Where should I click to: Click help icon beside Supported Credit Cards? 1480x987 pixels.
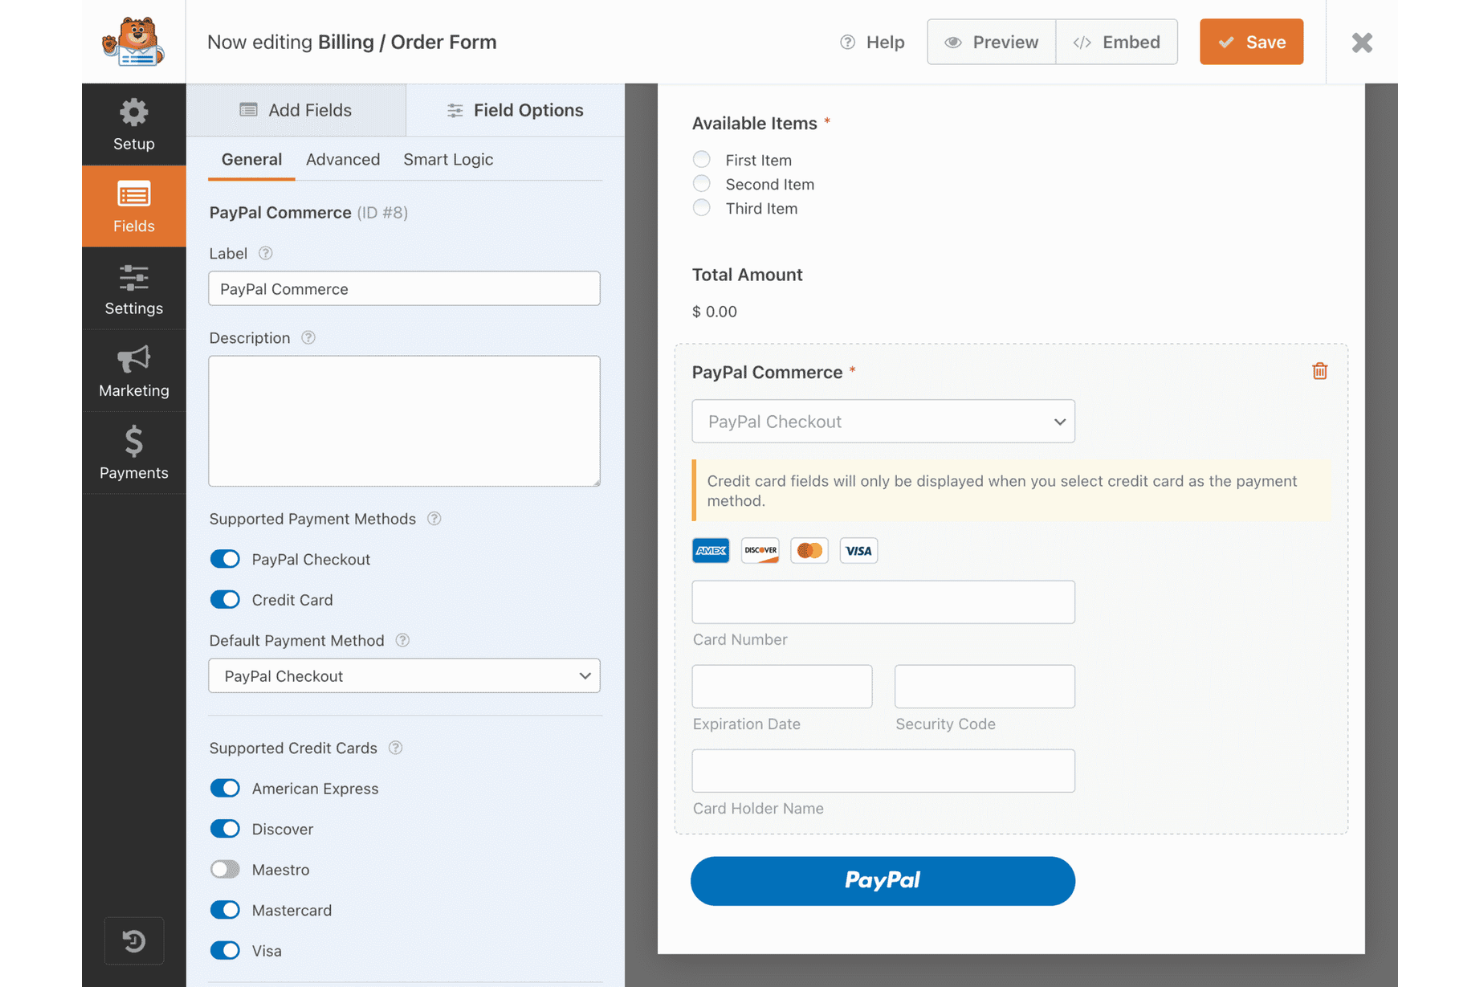(x=395, y=748)
